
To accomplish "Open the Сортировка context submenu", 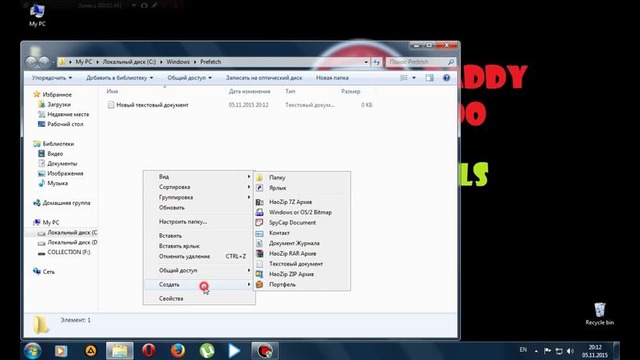I will [199, 187].
